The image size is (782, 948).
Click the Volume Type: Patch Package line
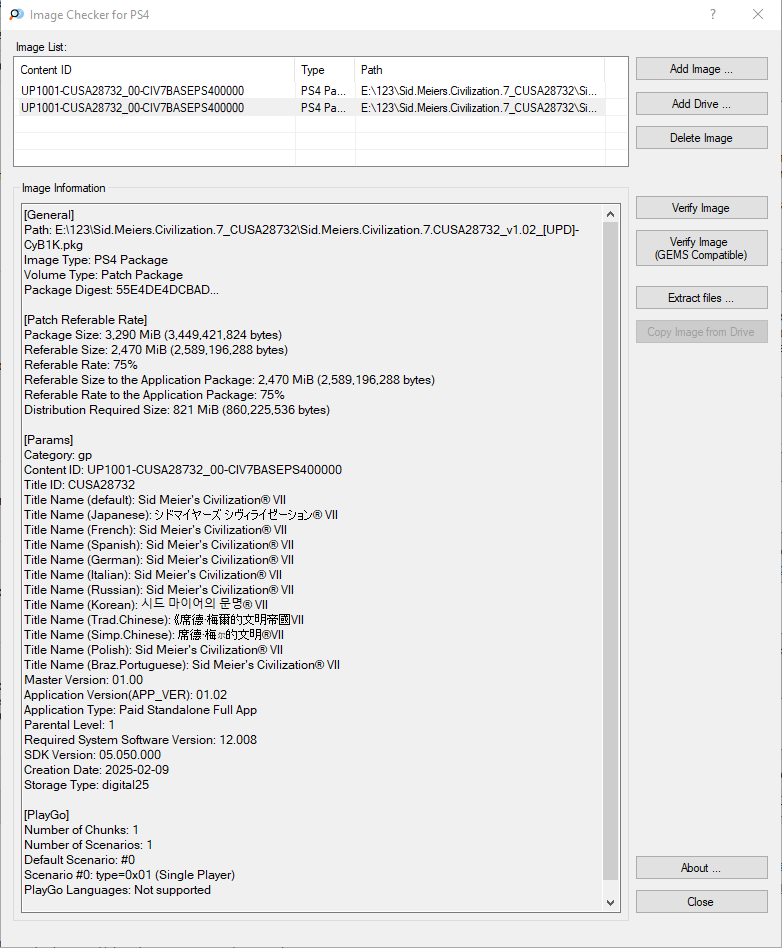coord(103,275)
